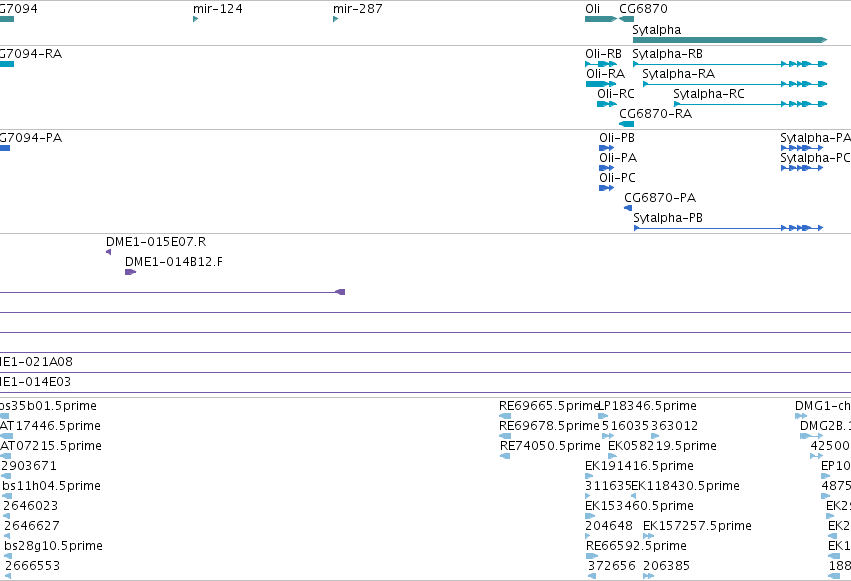The image size is (851, 581).
Task: Select the EK153460.5prime EST label
Action: [x=639, y=506]
